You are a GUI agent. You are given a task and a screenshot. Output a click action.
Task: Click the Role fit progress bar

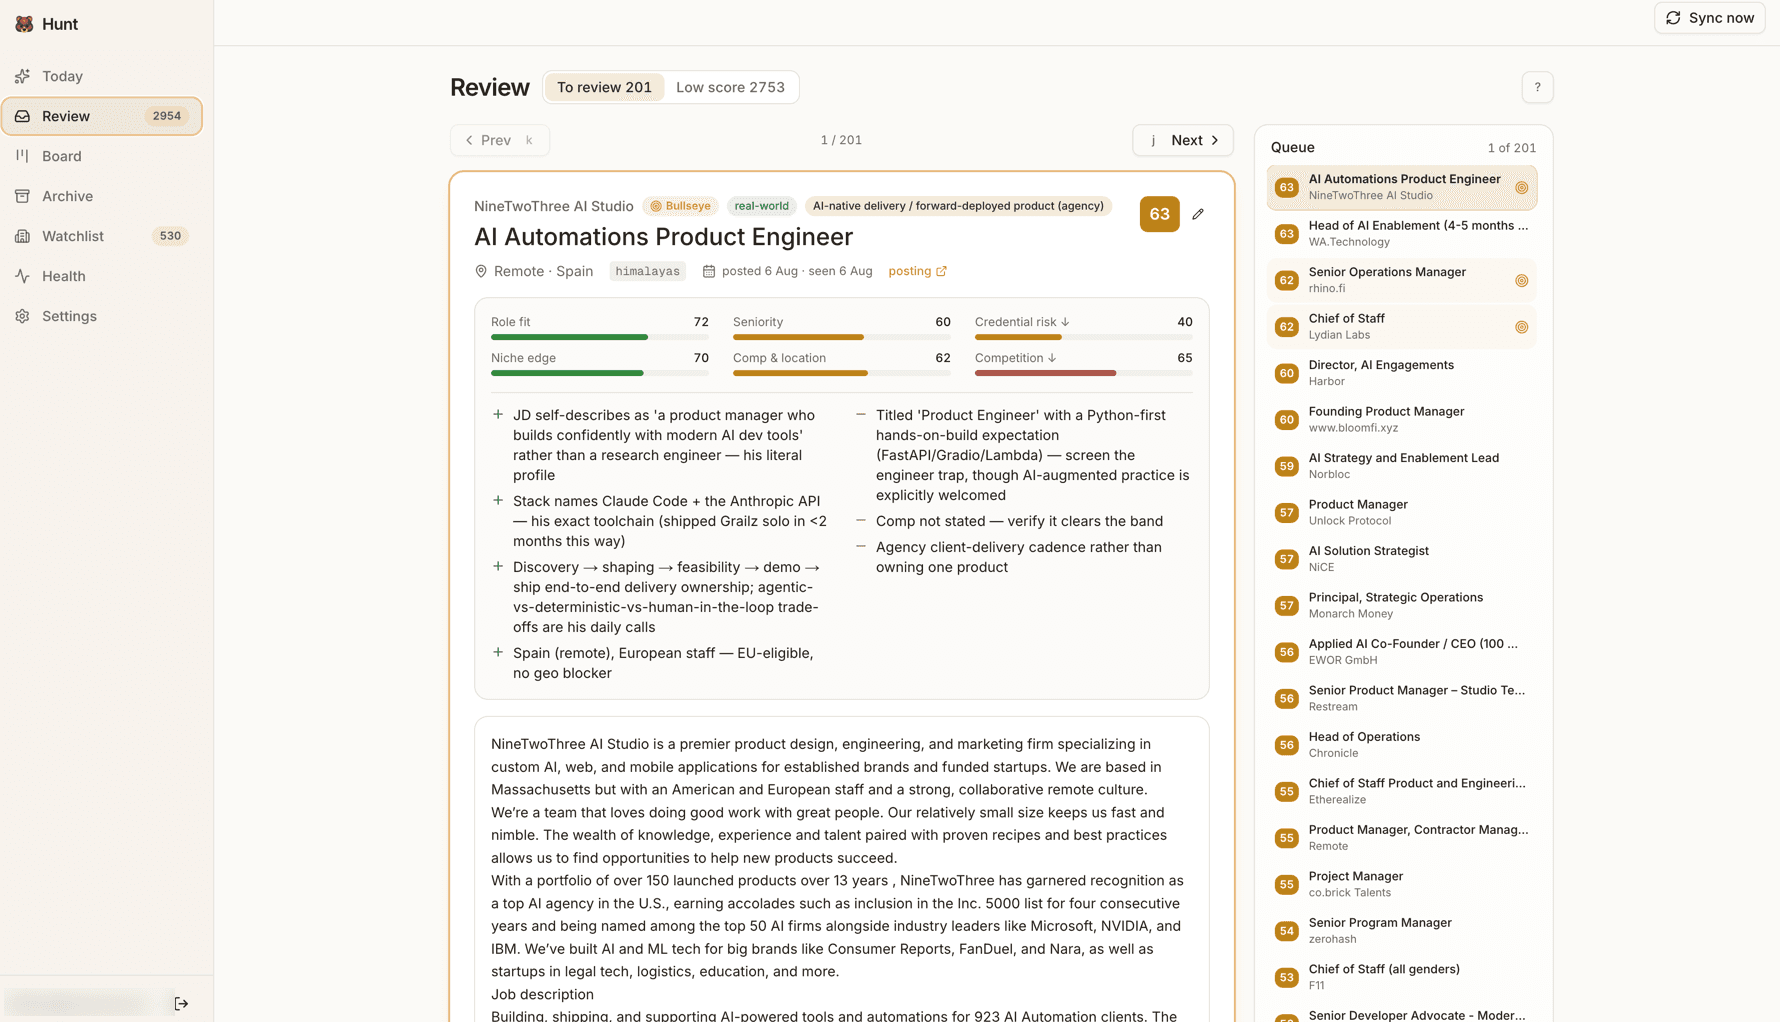click(x=600, y=337)
